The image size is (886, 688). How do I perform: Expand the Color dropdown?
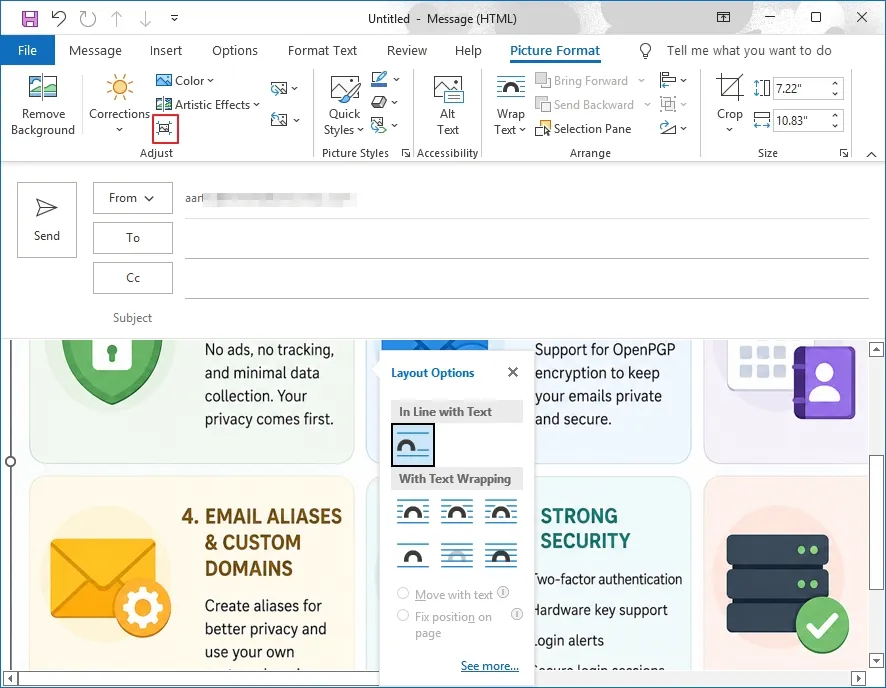(185, 80)
